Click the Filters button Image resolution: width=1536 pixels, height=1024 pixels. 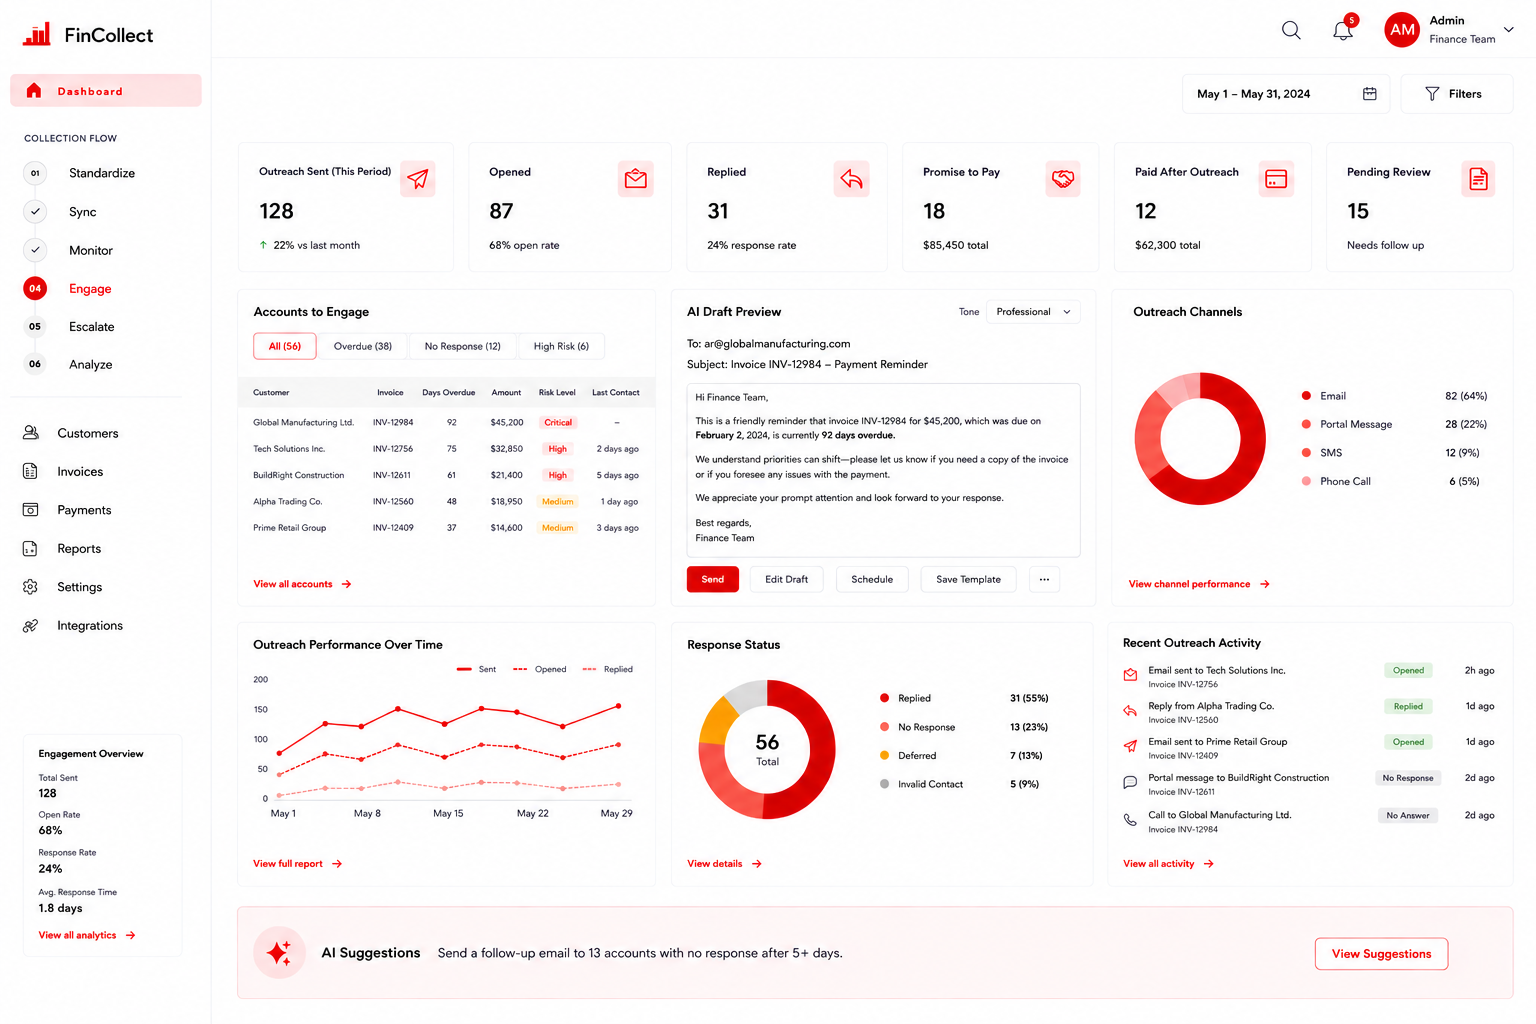1456,94
